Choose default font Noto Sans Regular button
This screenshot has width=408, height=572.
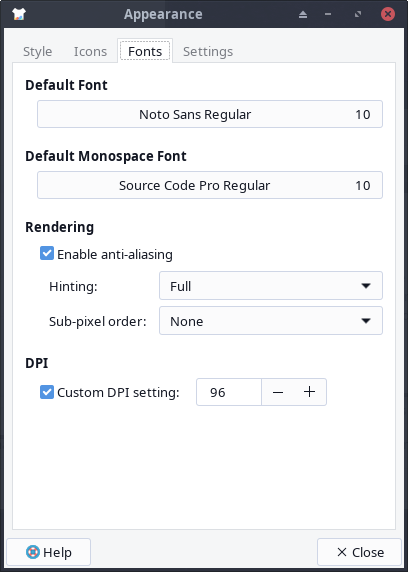coord(210,114)
